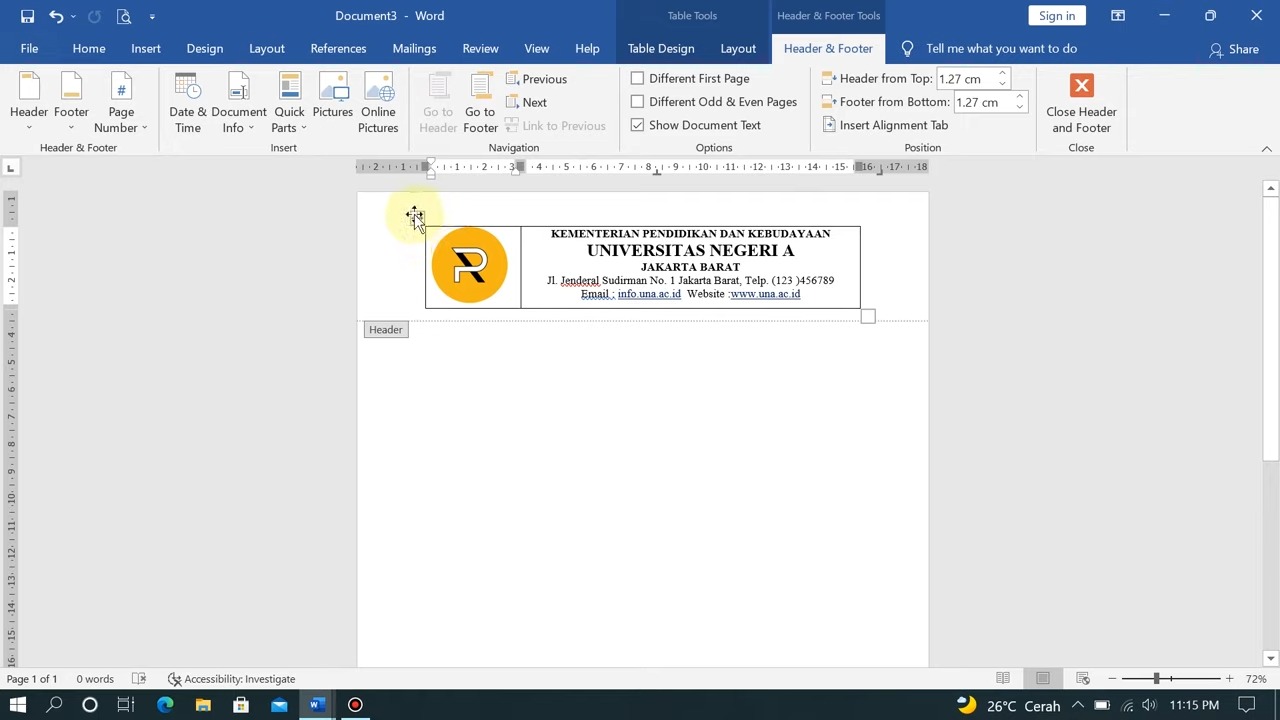Open Quick Parts menu
Image resolution: width=1280 pixels, height=720 pixels.
pyautogui.click(x=289, y=103)
